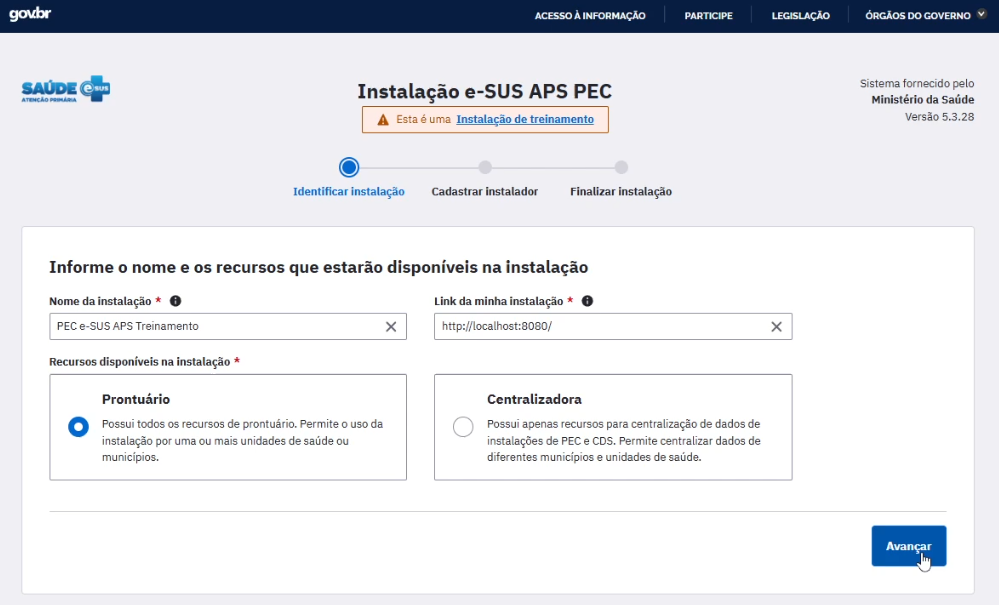Click the Finalizar instalação step label
999x605 pixels.
click(x=621, y=192)
